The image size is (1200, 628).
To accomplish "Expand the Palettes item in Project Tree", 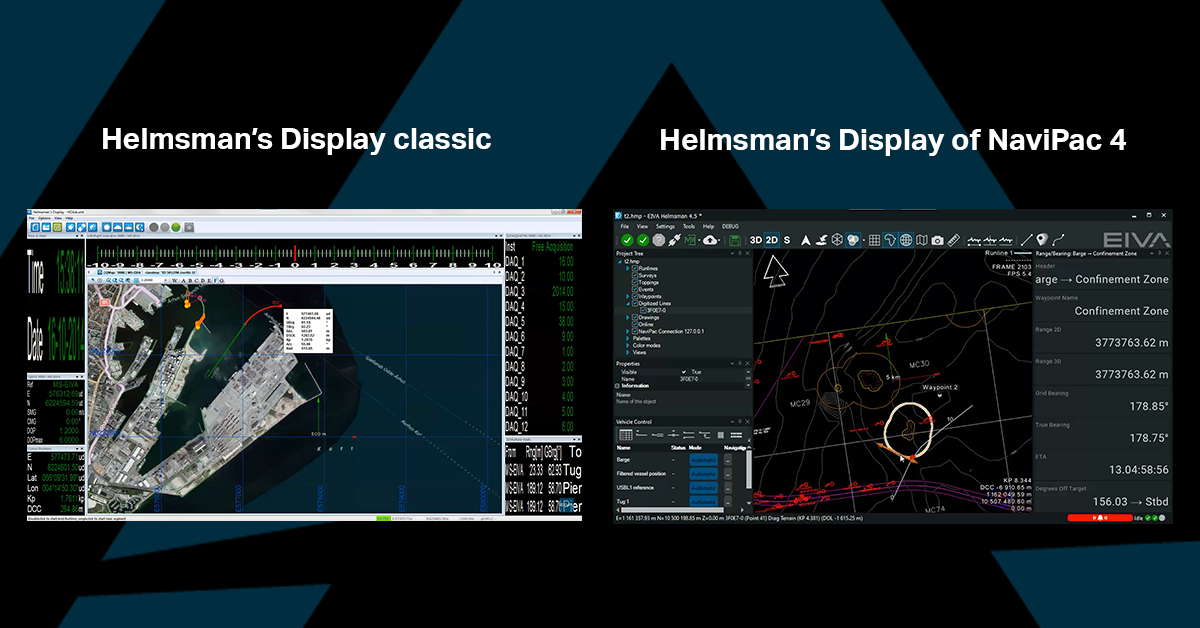I will (x=628, y=338).
